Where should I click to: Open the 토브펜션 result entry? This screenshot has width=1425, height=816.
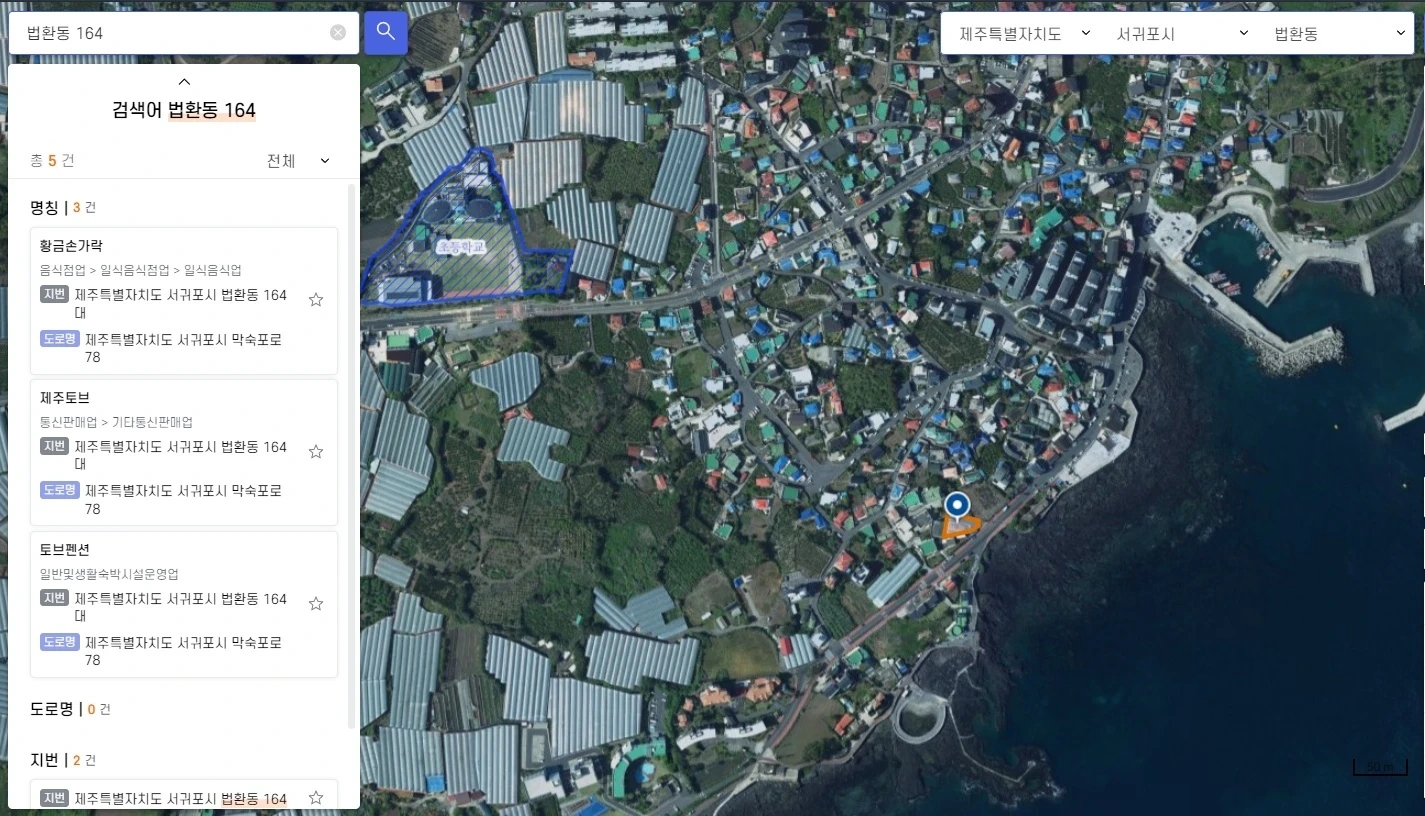click(x=184, y=605)
